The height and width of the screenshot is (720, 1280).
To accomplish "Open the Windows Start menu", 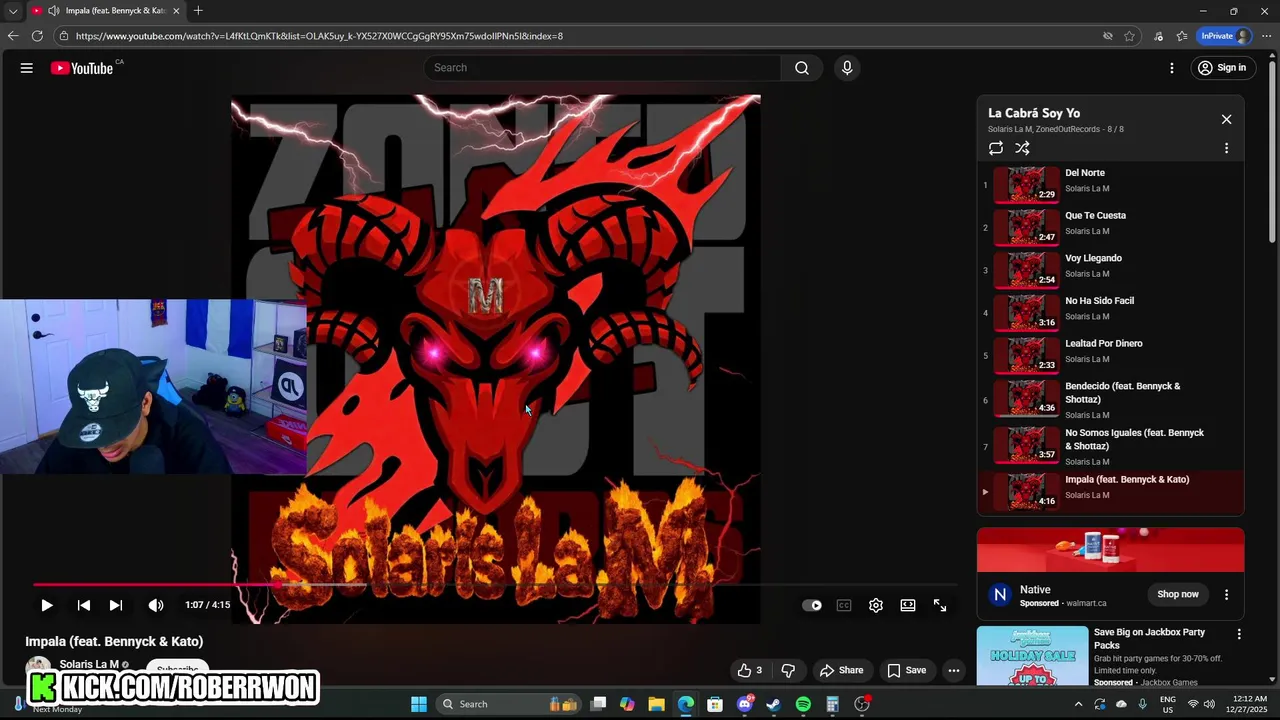I will coord(419,704).
